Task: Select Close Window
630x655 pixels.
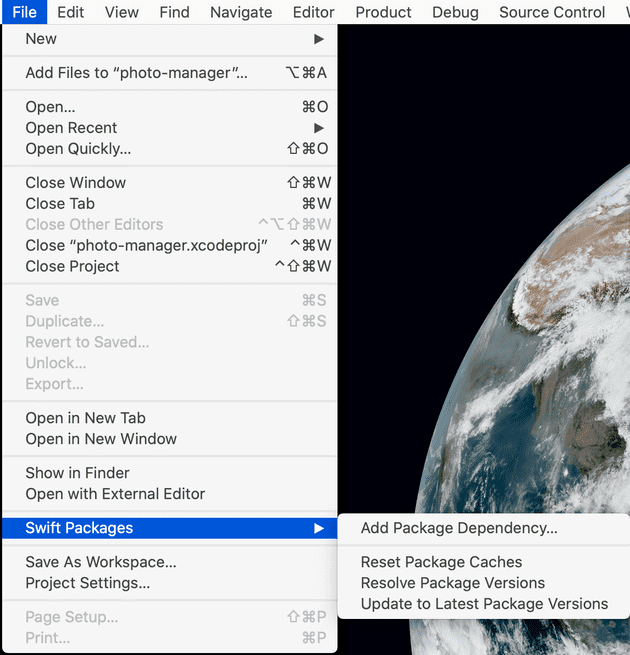Action: click(170, 183)
